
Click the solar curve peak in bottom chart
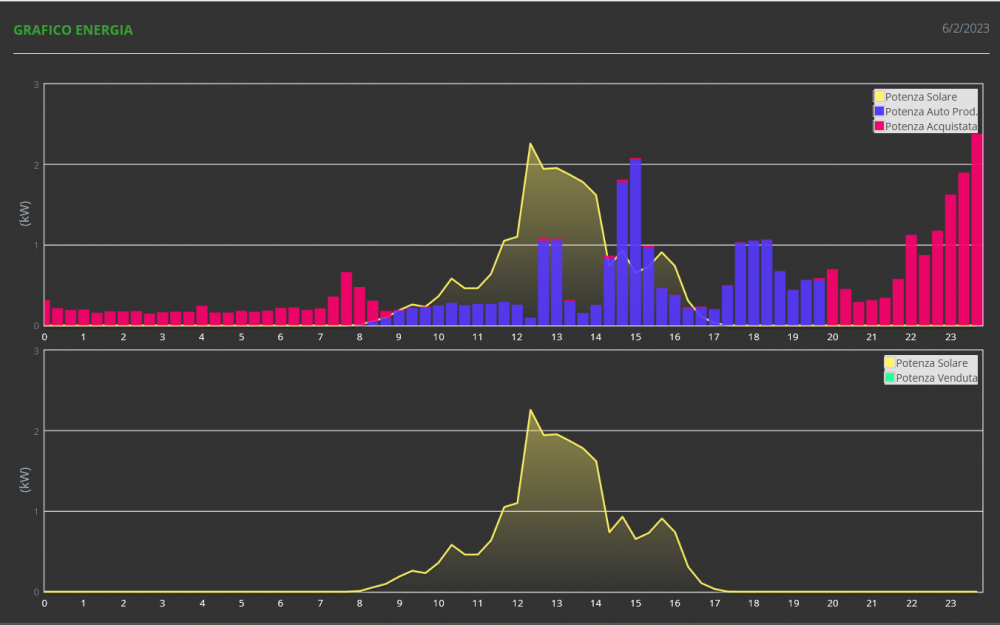tap(530, 410)
